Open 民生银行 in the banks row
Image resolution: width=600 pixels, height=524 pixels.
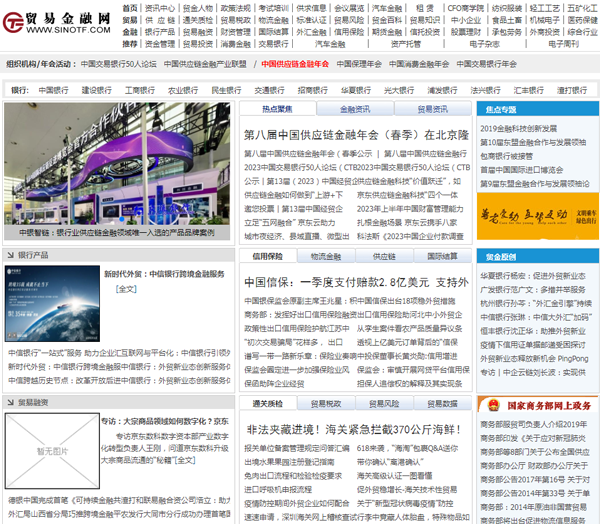pos(227,90)
